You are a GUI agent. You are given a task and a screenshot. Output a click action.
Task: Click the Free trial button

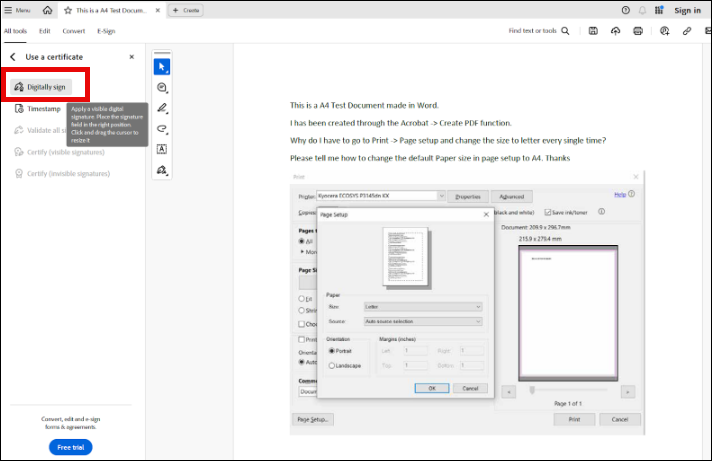(70, 447)
